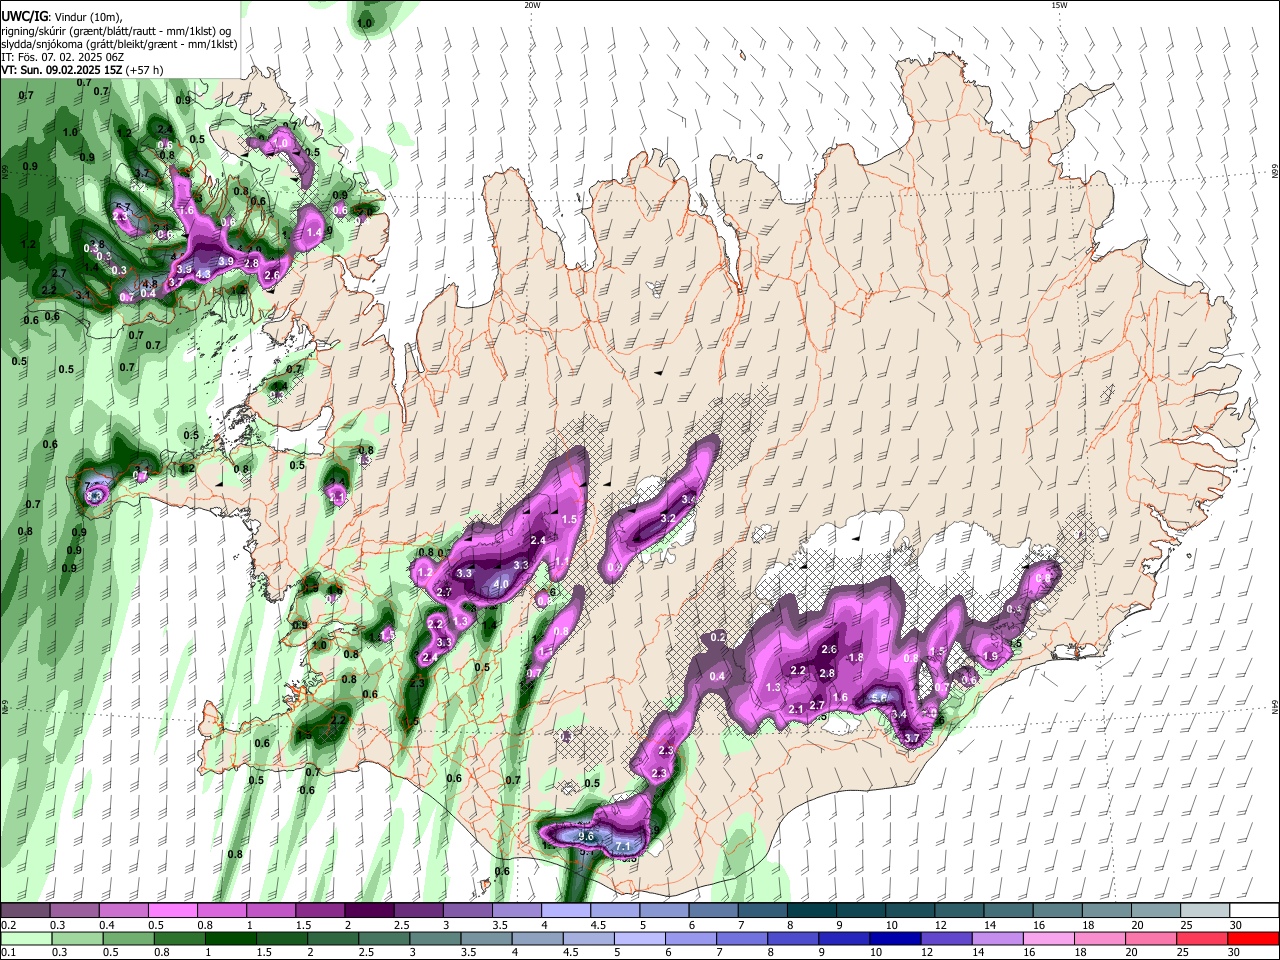Click the 0.1 label on the bottom legend row
Image resolution: width=1280 pixels, height=960 pixels.
pos(8,953)
